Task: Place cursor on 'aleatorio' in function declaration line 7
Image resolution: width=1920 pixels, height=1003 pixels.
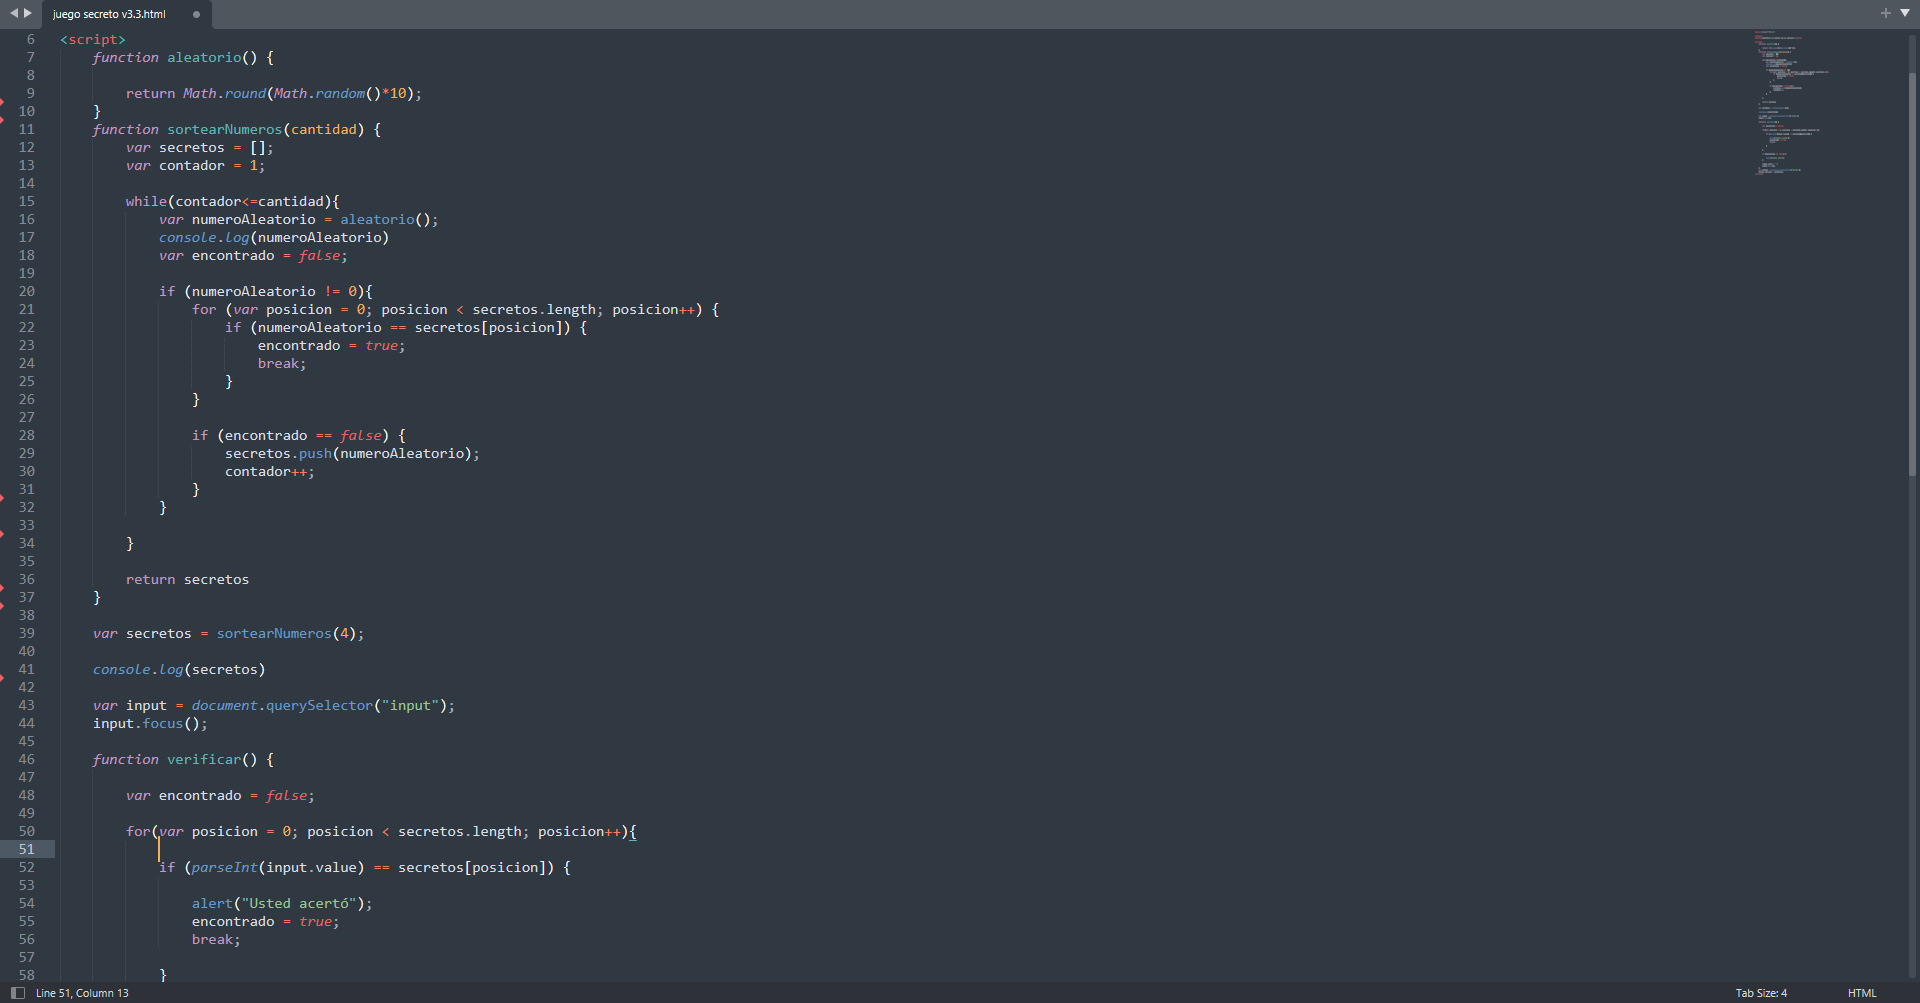Action: pos(204,57)
